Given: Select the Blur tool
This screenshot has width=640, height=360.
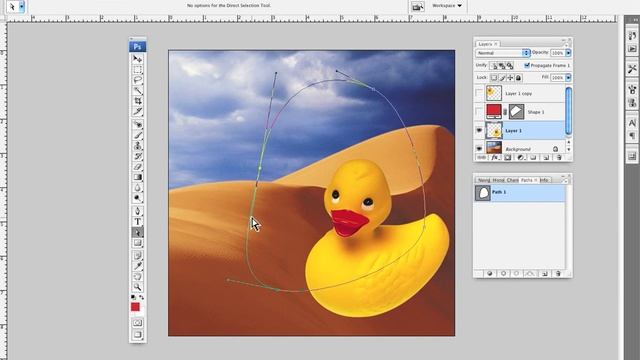Looking at the screenshot, I should [x=138, y=188].
